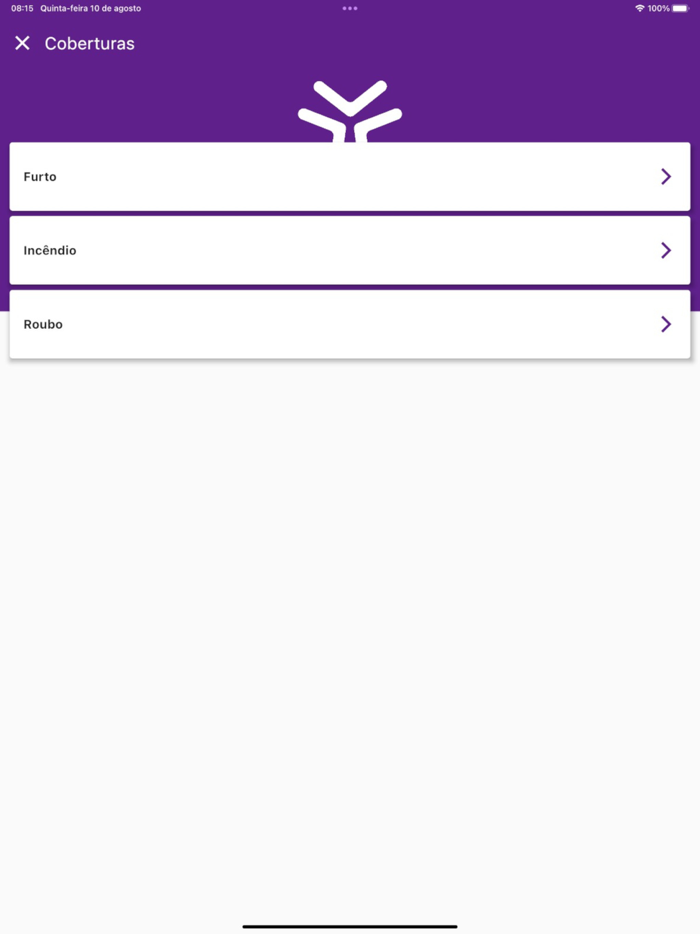
Task: Tap the 08:15 clock in status bar
Action: tap(22, 8)
